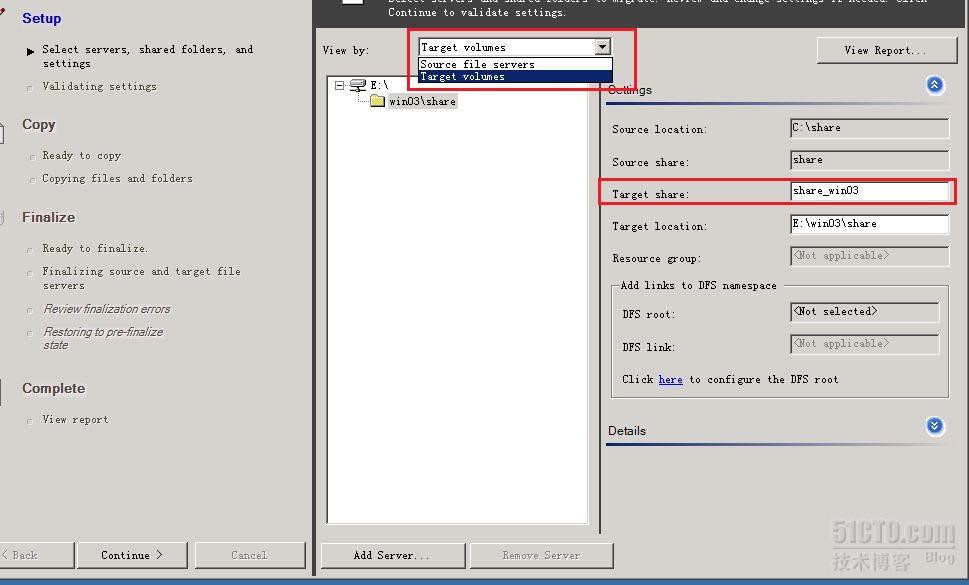969x585 pixels.
Task: Click the Ready to copy step bullet
Action: (x=31, y=157)
